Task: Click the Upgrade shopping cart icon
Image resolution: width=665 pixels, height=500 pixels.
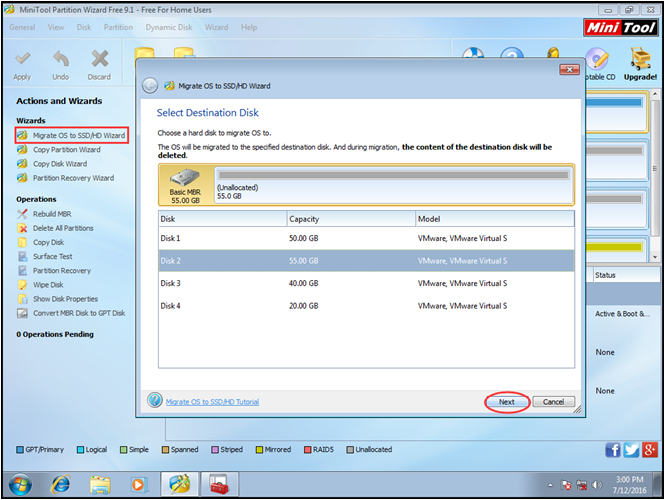Action: click(x=640, y=59)
